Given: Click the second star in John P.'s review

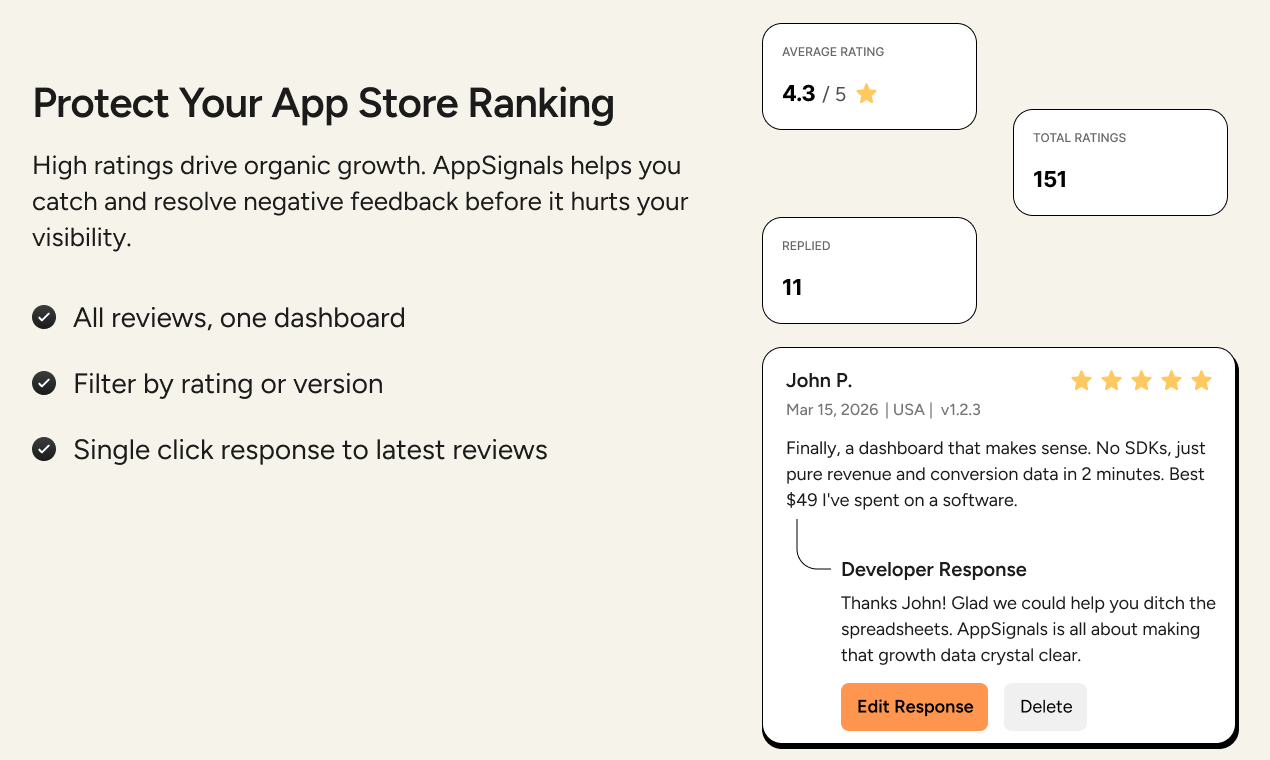Looking at the screenshot, I should tap(1111, 380).
